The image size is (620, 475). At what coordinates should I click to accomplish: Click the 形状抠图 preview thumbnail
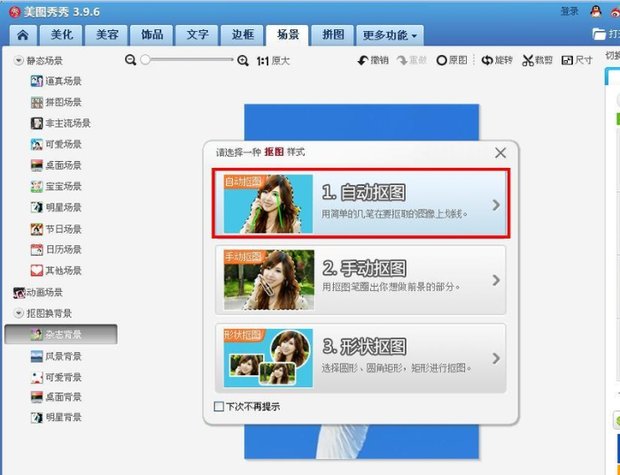268,358
